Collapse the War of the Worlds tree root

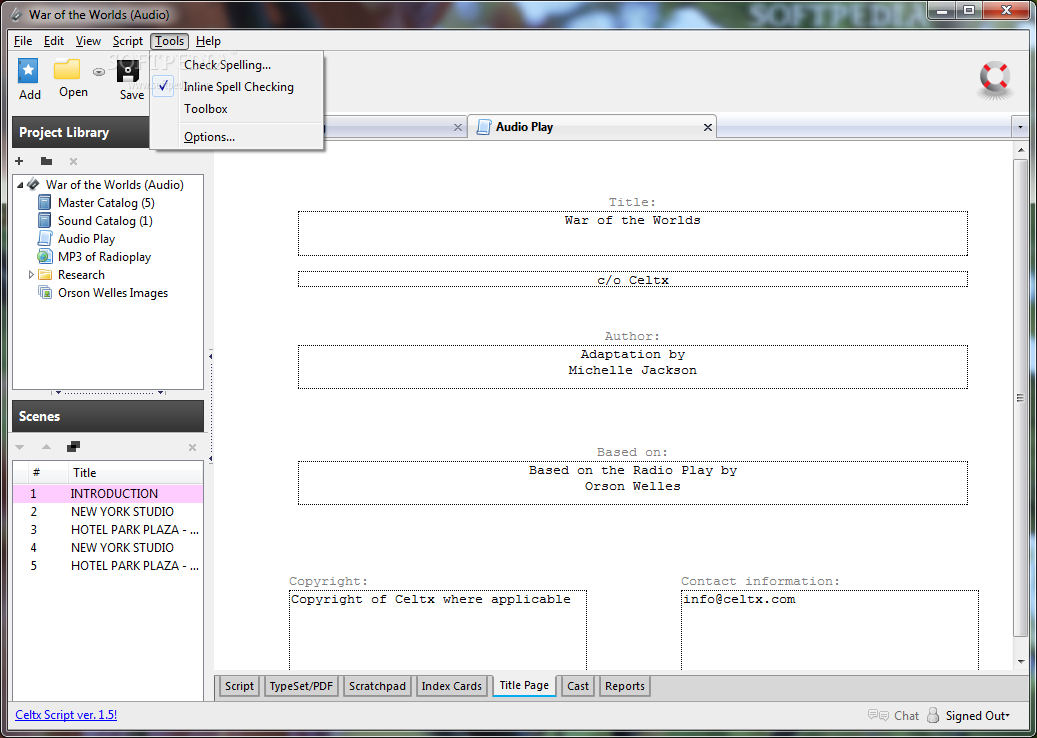19,184
